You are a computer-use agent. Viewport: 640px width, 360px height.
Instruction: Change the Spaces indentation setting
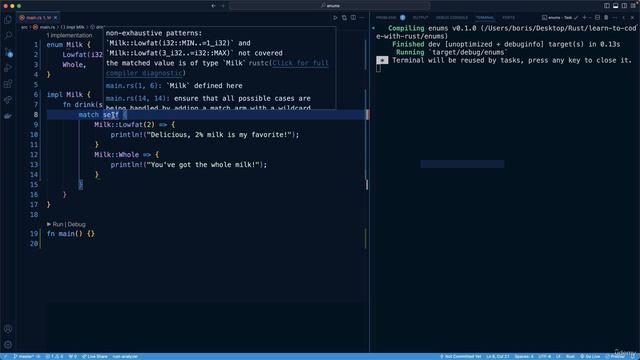click(x=524, y=356)
